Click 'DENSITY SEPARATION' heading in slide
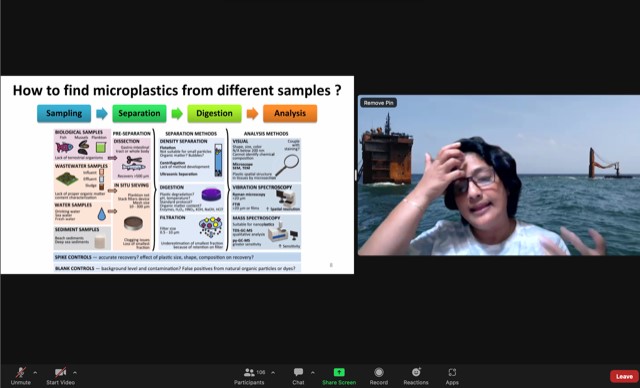Screen dimensions: 640x388 click(x=183, y=141)
